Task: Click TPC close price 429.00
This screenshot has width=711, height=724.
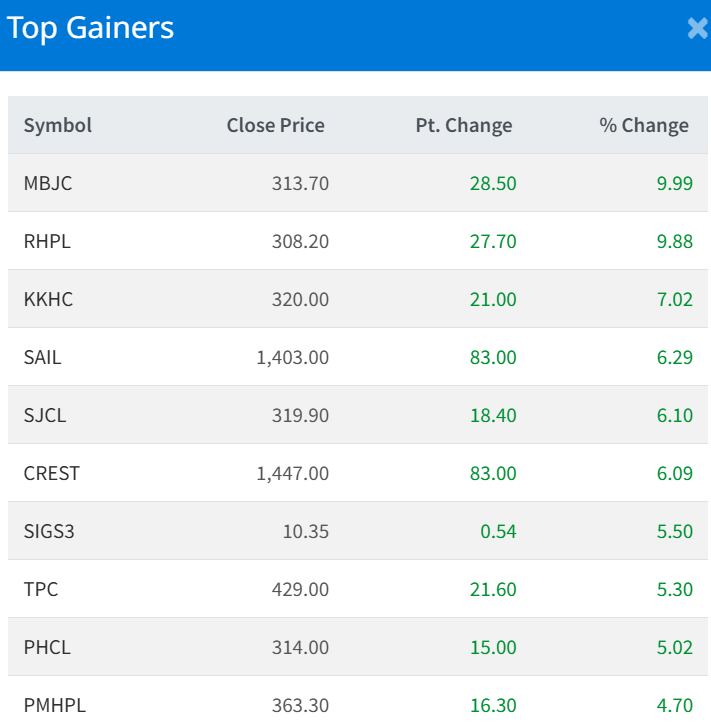Action: tap(300, 589)
